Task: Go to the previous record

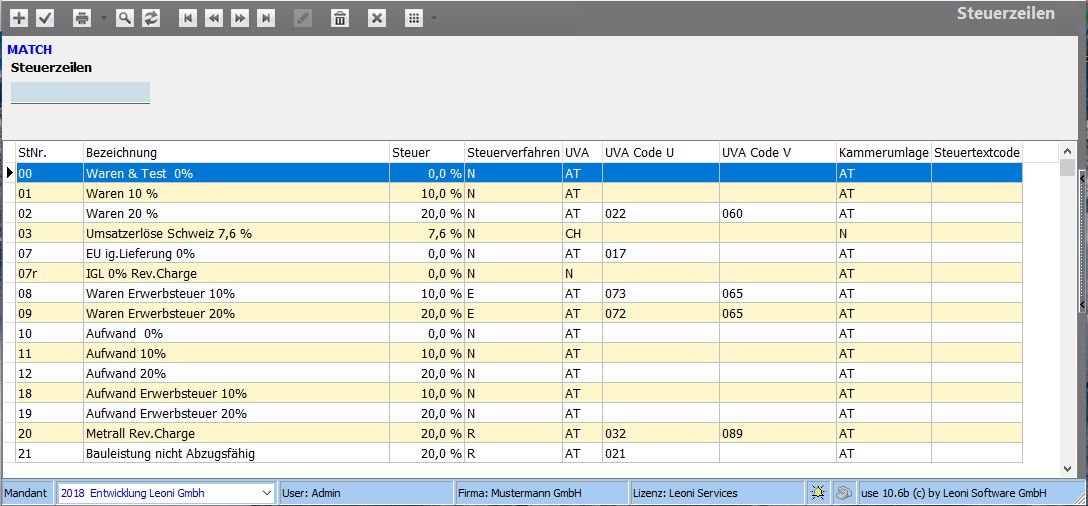Action: point(214,19)
